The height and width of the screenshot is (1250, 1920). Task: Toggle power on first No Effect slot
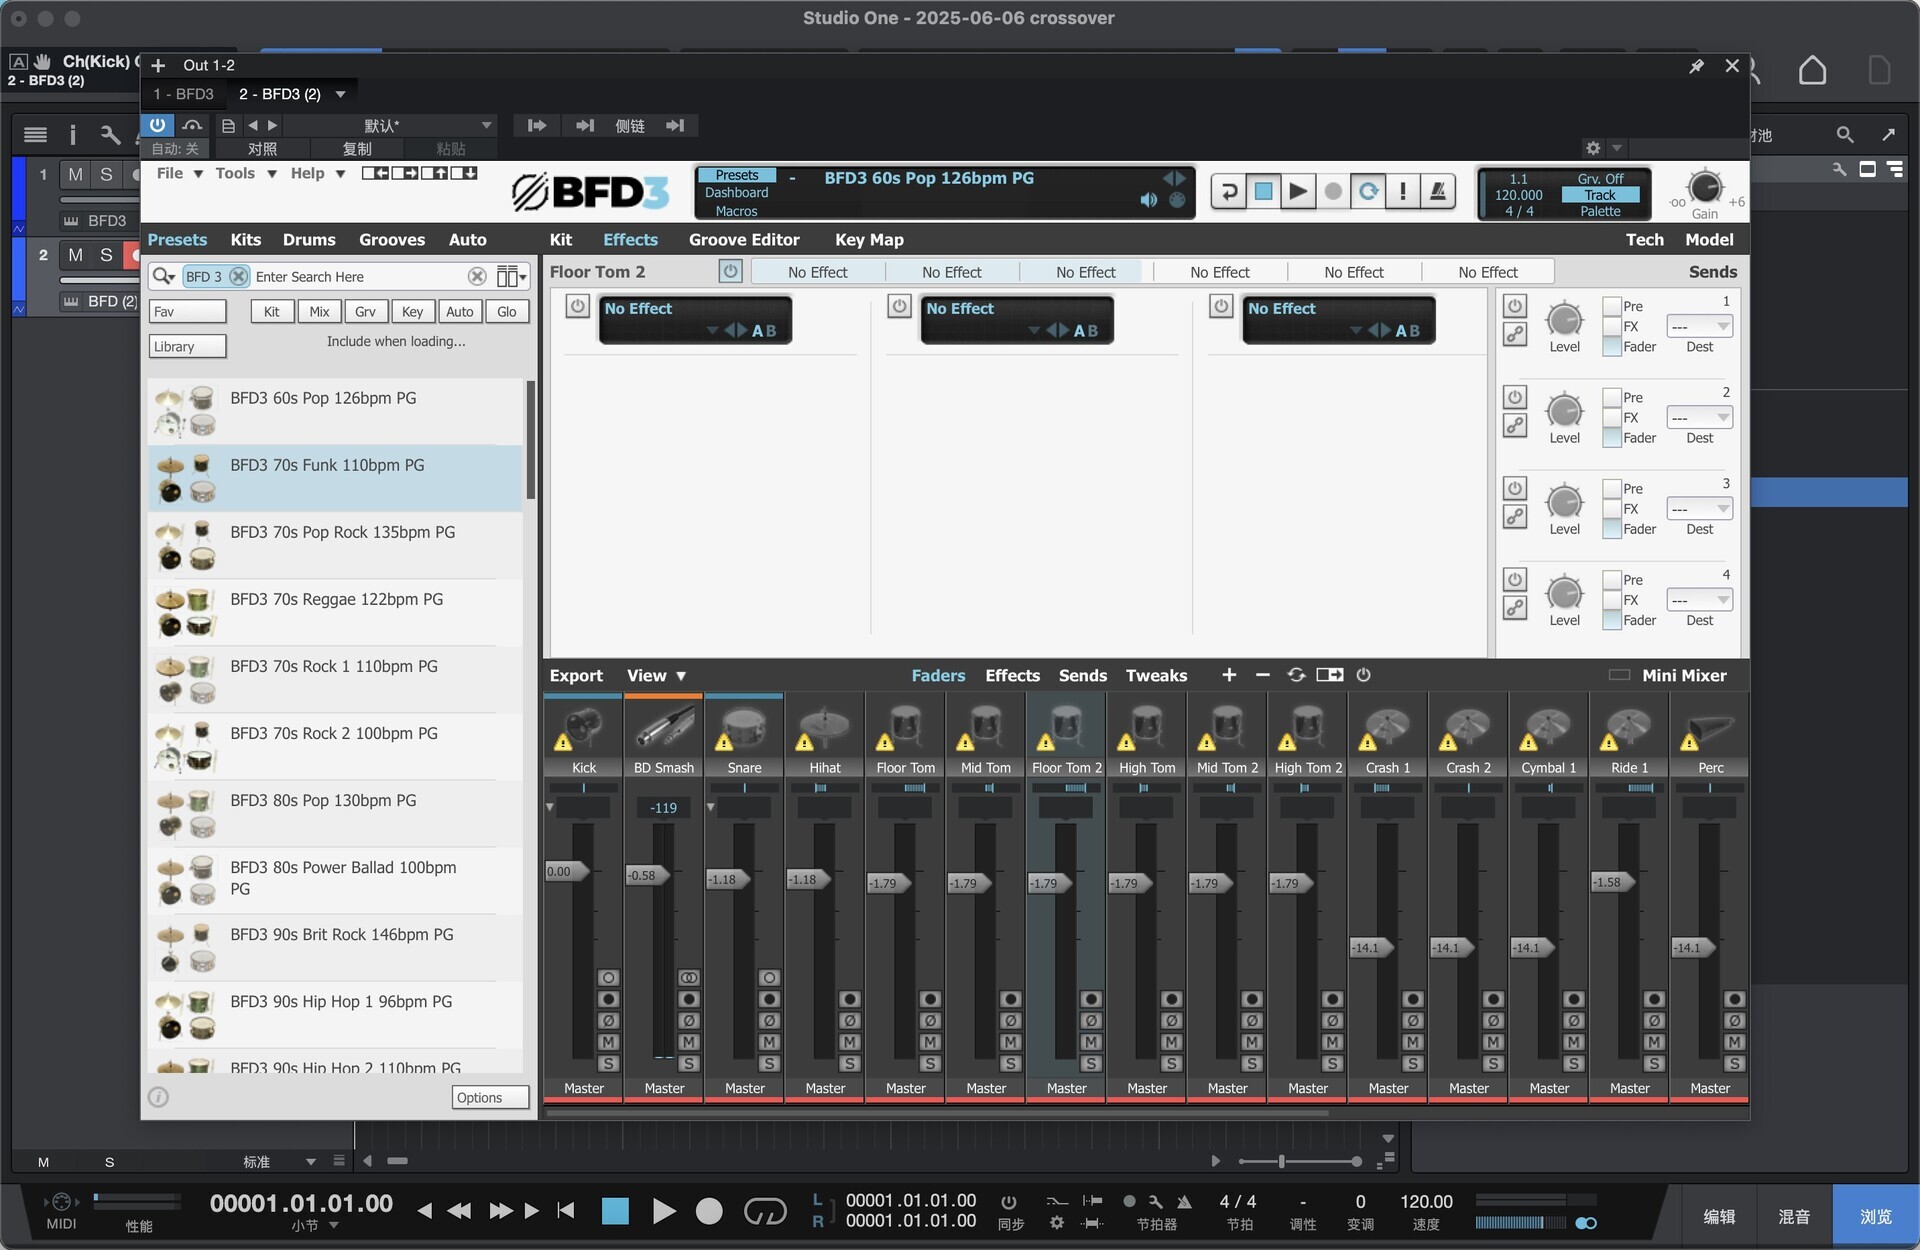point(577,306)
